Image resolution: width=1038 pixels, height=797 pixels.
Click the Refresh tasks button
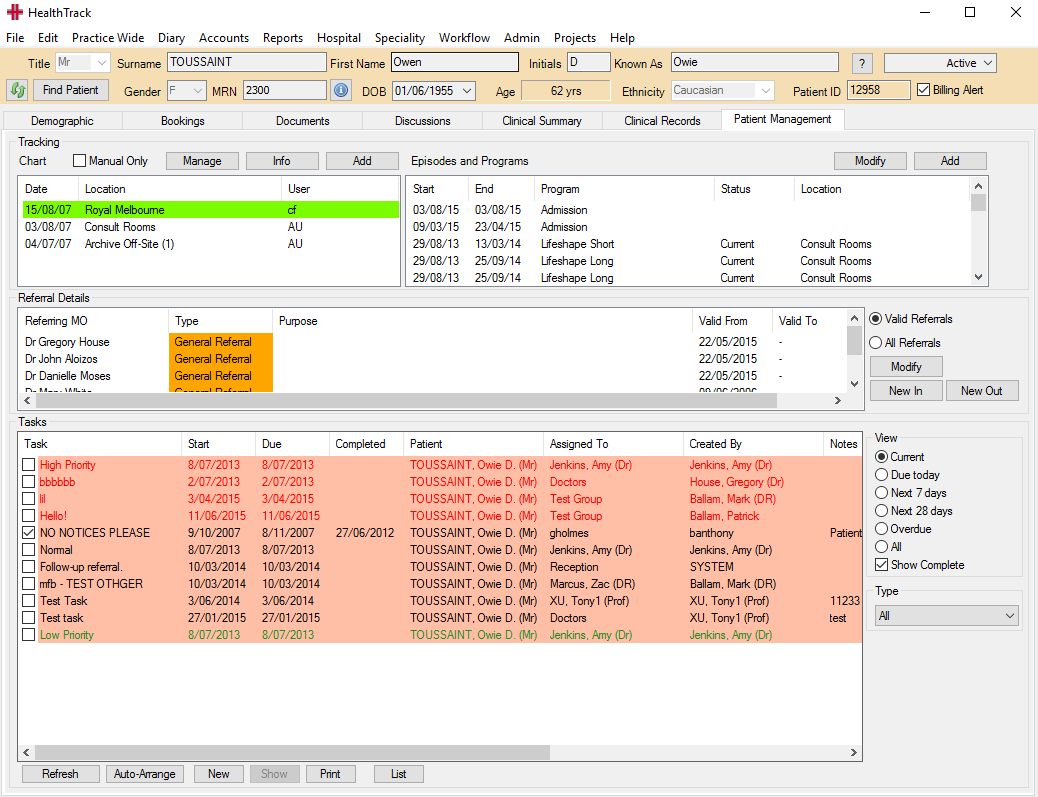pos(60,774)
